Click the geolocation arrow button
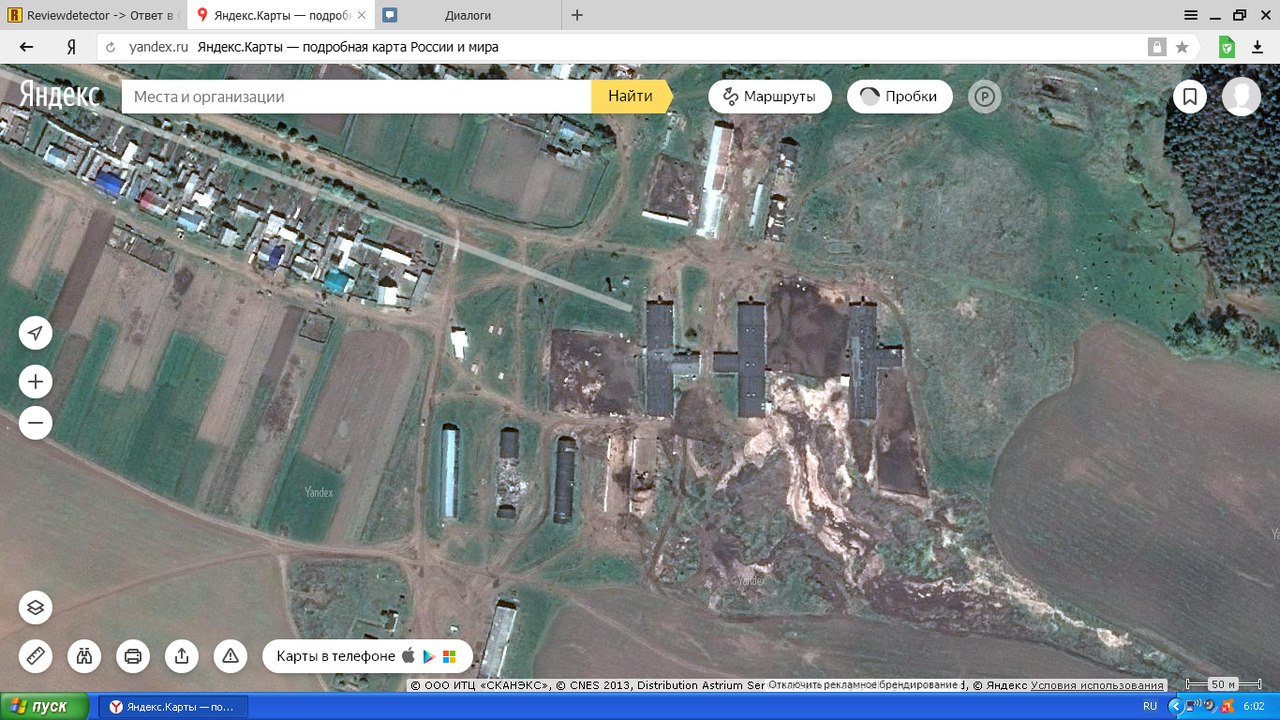 pyautogui.click(x=35, y=333)
